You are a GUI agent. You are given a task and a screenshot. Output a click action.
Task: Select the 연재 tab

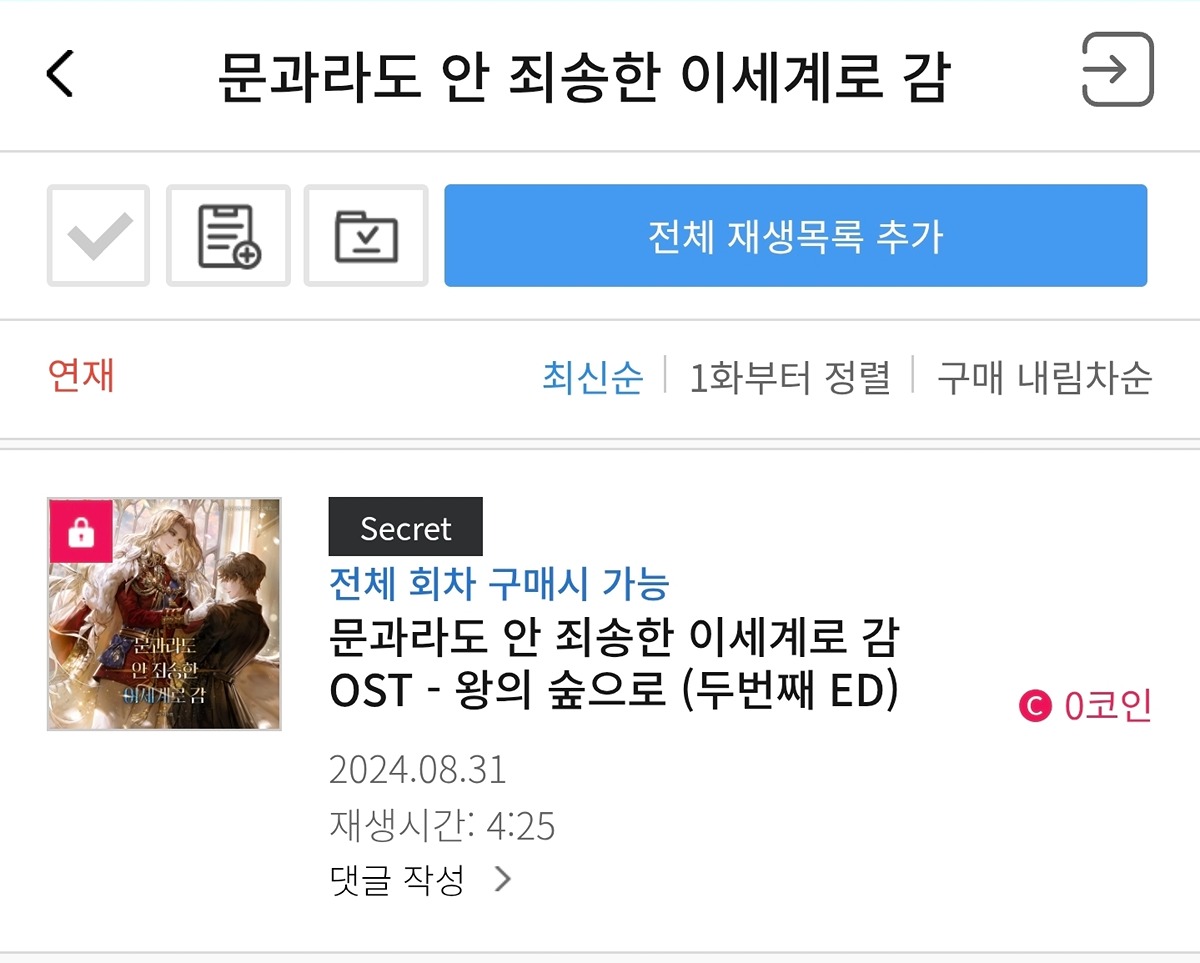(81, 376)
